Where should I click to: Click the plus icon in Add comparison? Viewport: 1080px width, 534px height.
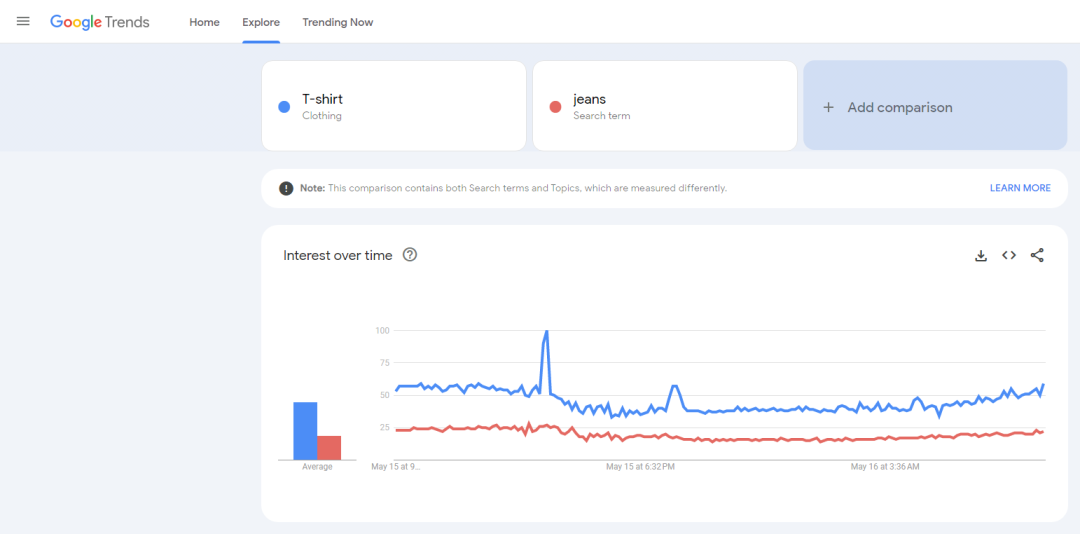(x=828, y=107)
